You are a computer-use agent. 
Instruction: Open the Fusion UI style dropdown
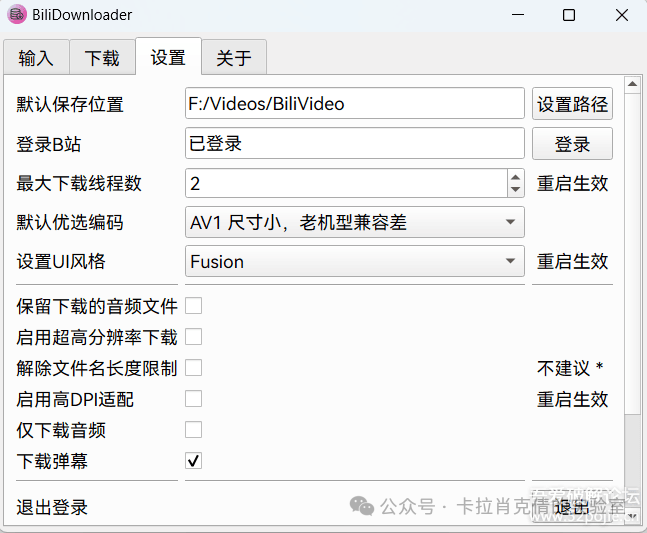click(355, 261)
